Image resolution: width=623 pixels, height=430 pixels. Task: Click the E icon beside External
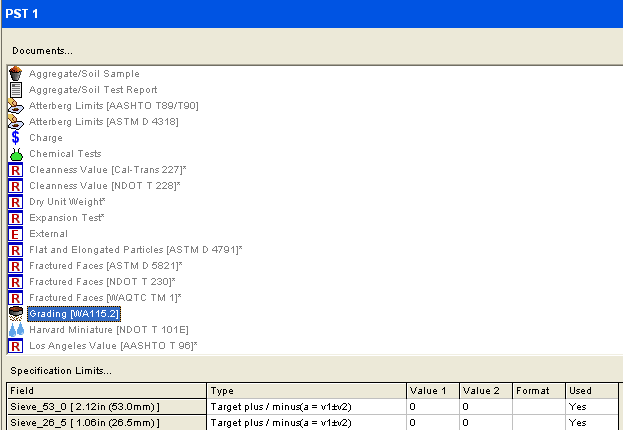point(15,234)
